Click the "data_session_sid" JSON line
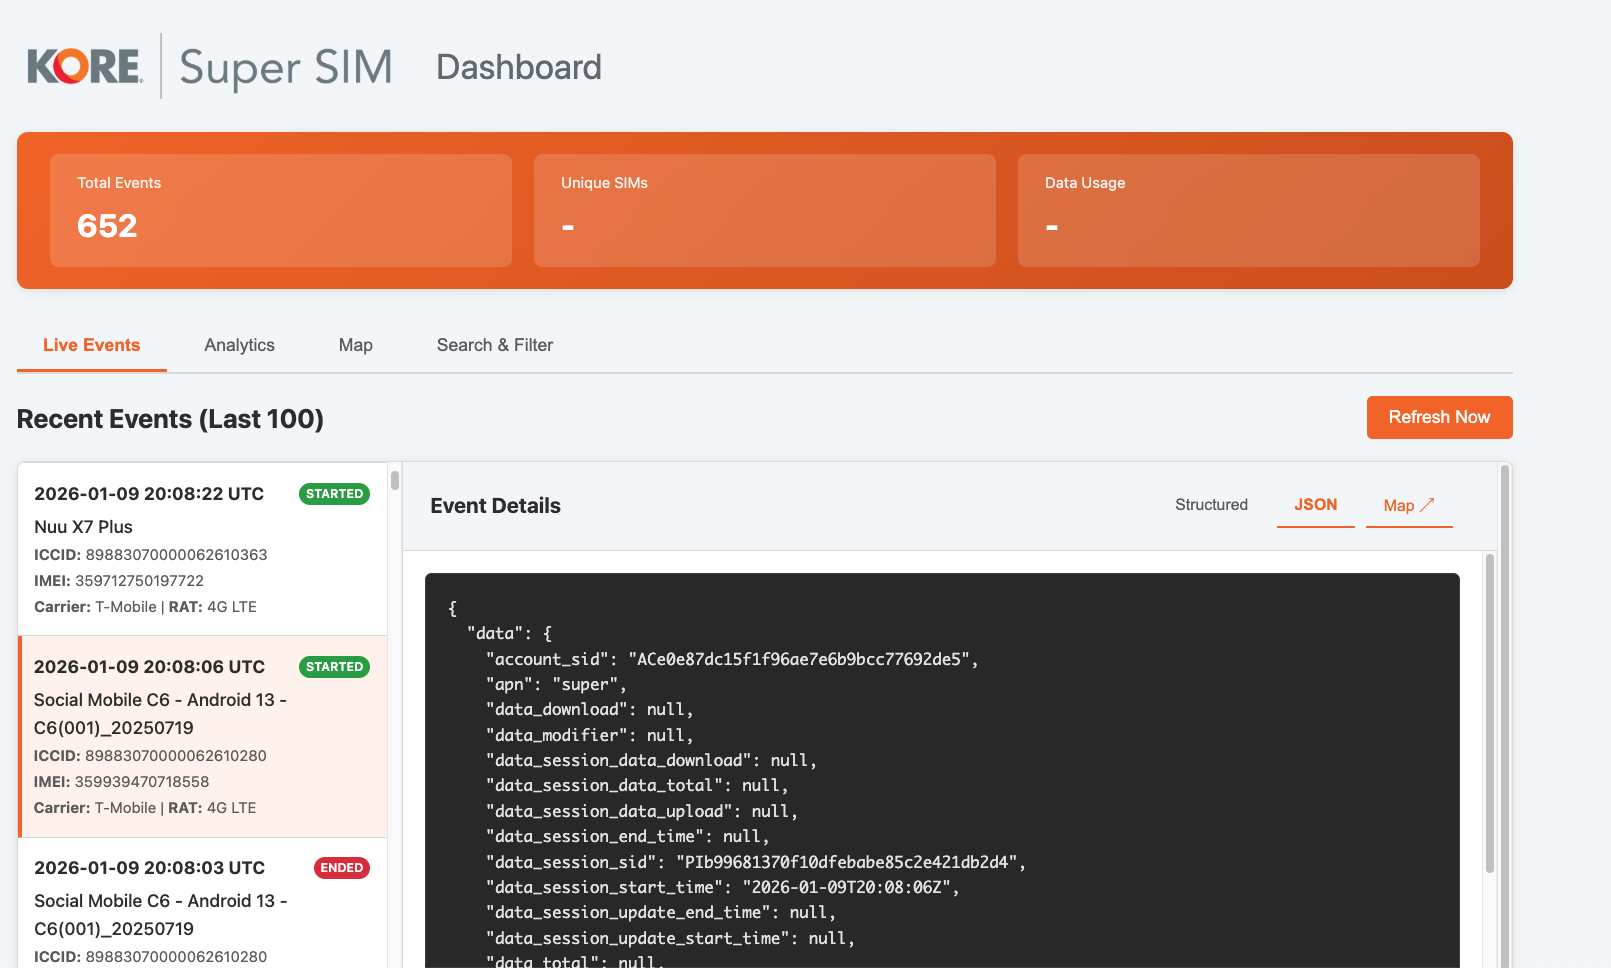Viewport: 1611px width, 968px height. [x=756, y=862]
